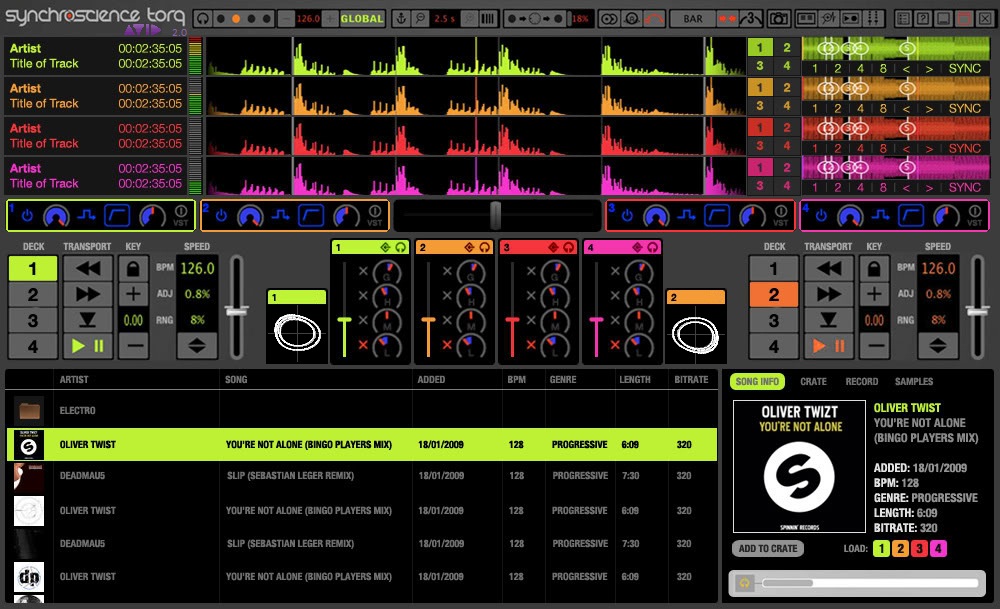Load the song to deck 3 with red LOAD button
1000x609 pixels.
tap(919, 548)
